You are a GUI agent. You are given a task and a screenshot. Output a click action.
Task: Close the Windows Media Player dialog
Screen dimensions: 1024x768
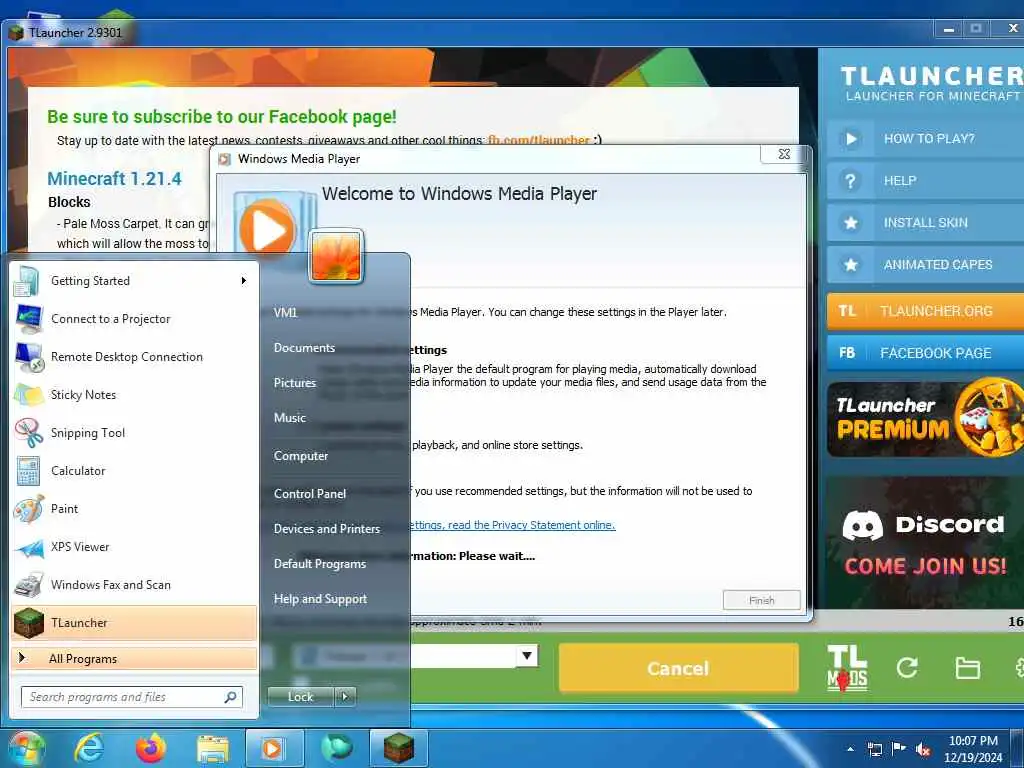tap(784, 153)
